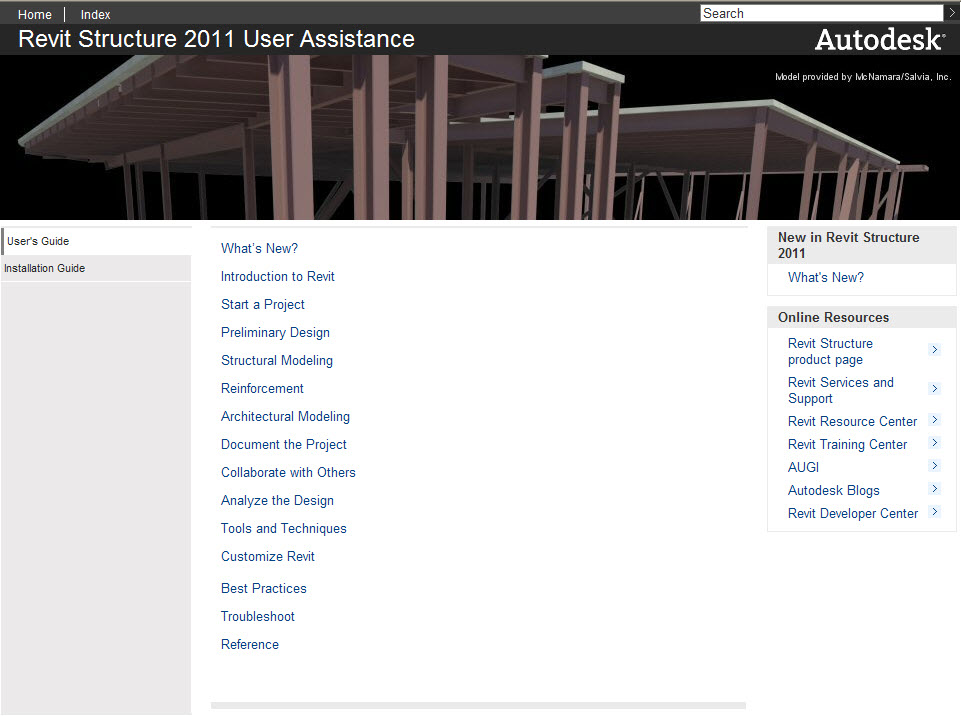Select the Reinforcement link
This screenshot has height=716, width=961.
262,388
